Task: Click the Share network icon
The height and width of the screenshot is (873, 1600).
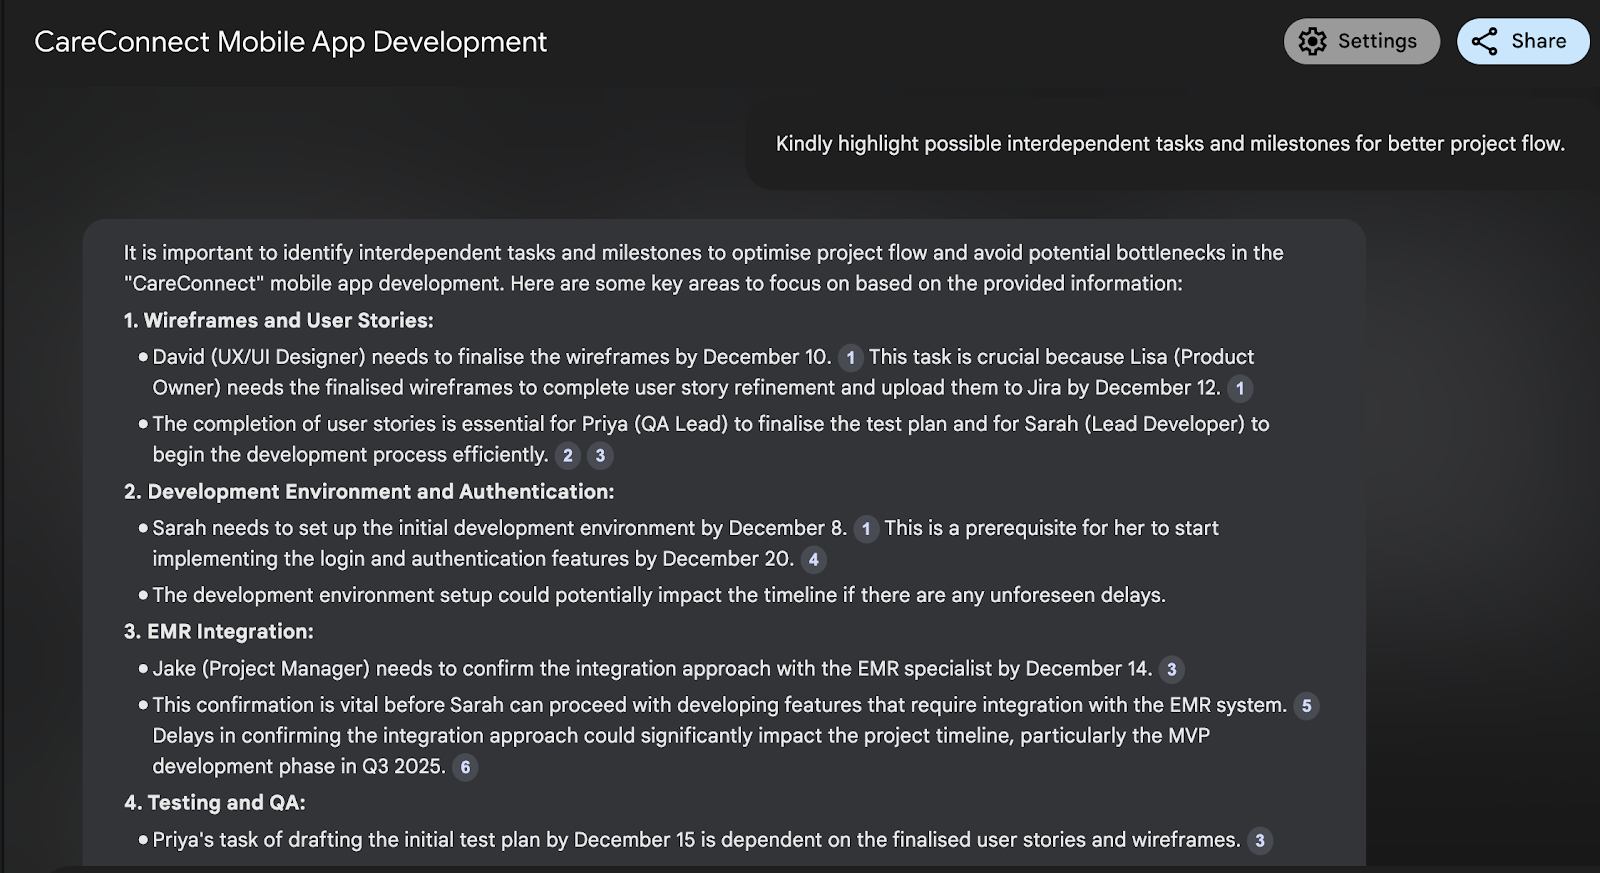Action: click(1485, 41)
